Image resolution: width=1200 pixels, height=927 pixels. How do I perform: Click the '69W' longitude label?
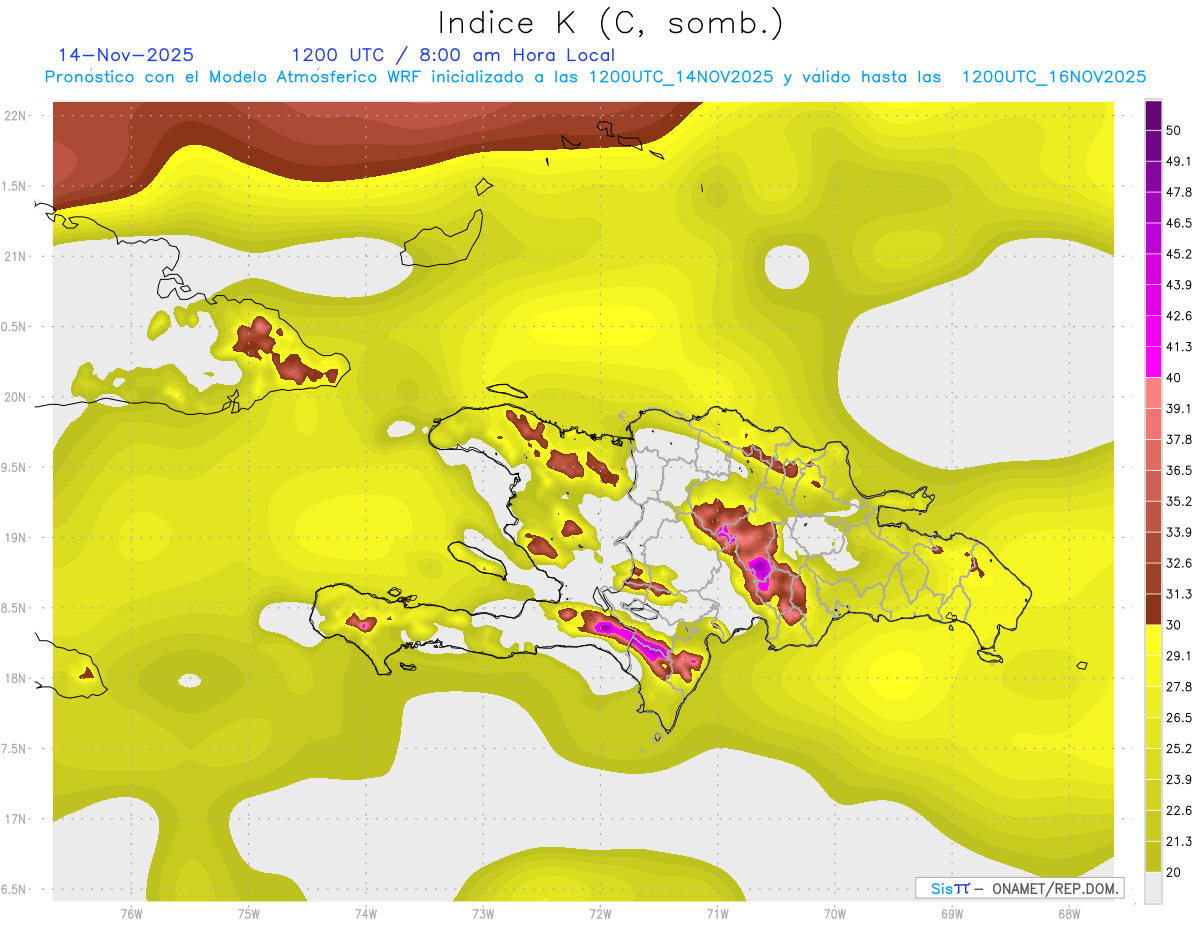(x=951, y=914)
